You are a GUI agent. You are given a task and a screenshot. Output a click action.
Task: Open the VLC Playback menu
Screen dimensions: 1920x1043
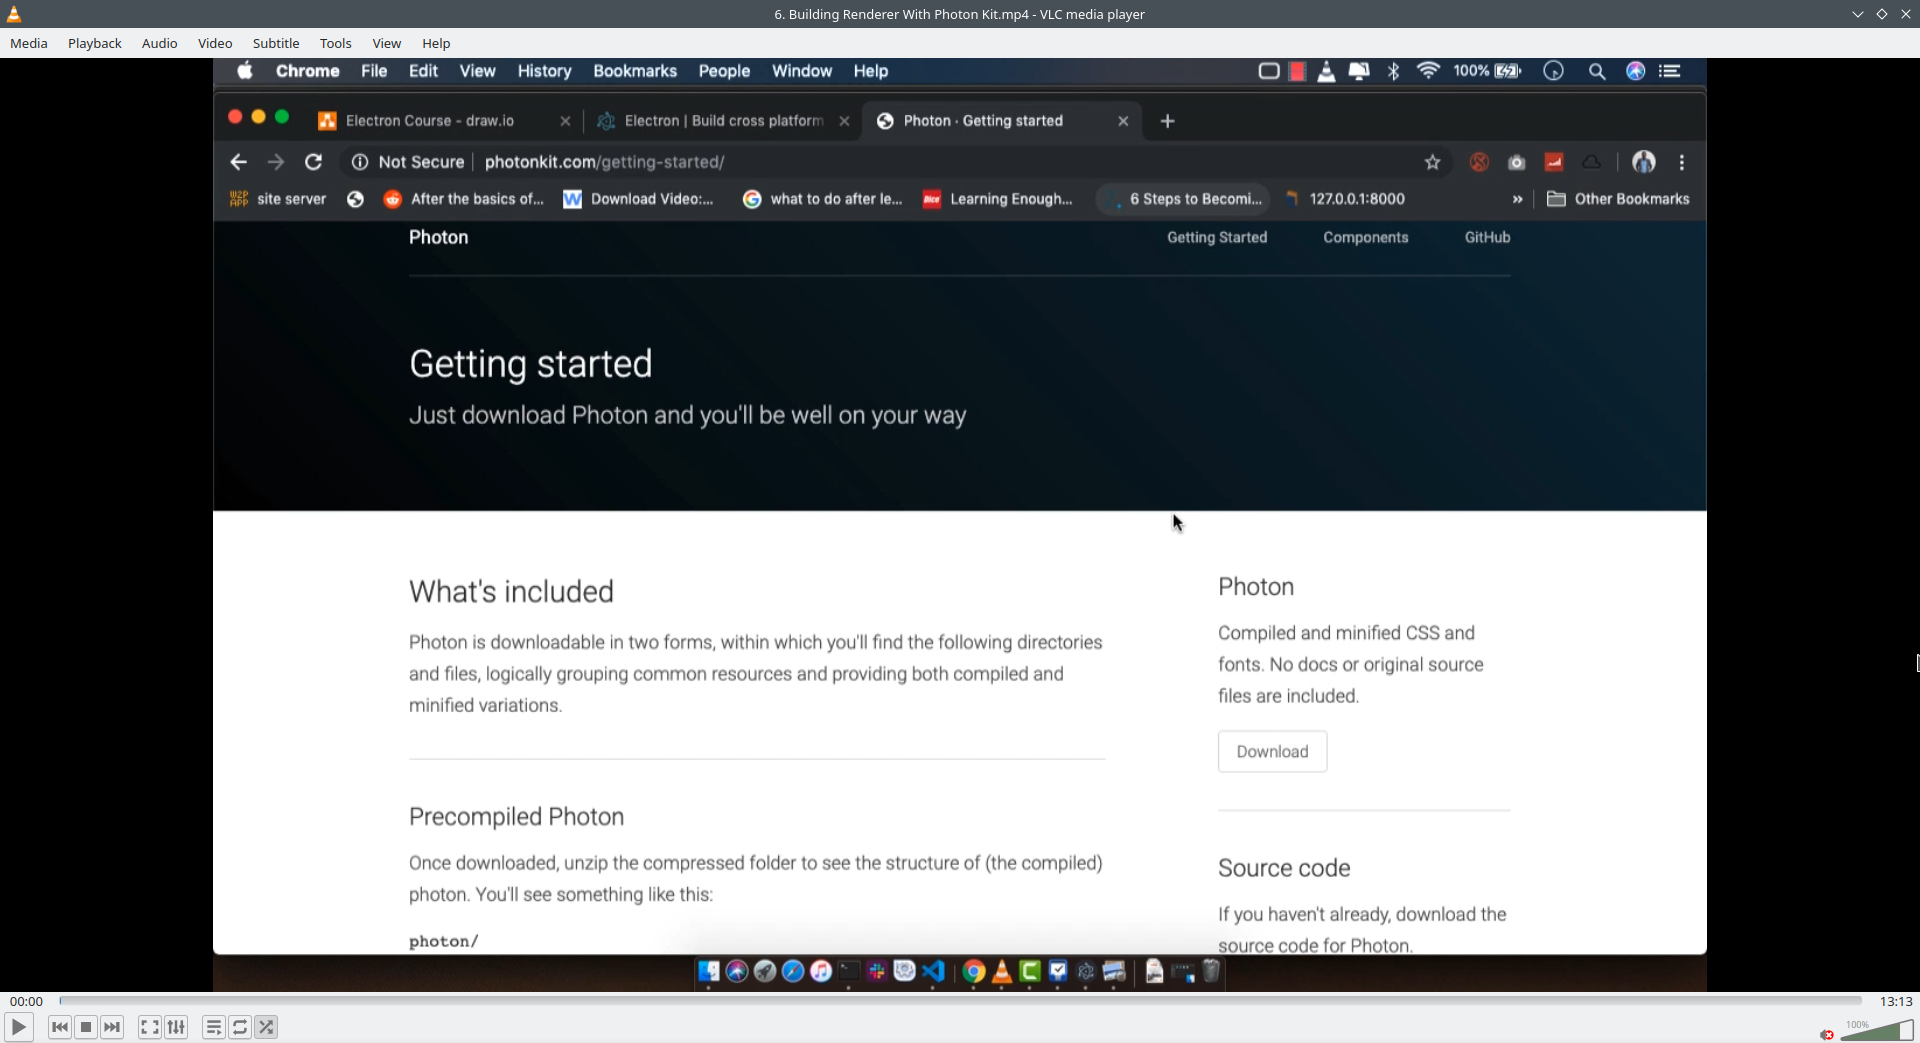click(x=95, y=43)
